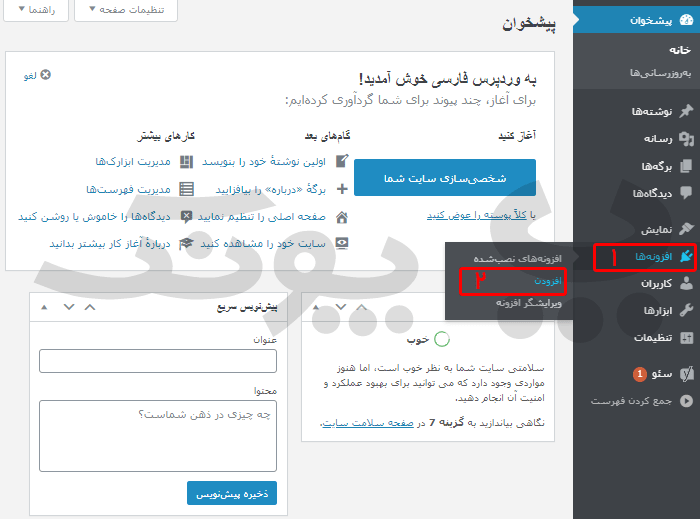Open به‌روزرسانی‌ها updates submenu item
The width and height of the screenshot is (700, 519).
coord(660,73)
